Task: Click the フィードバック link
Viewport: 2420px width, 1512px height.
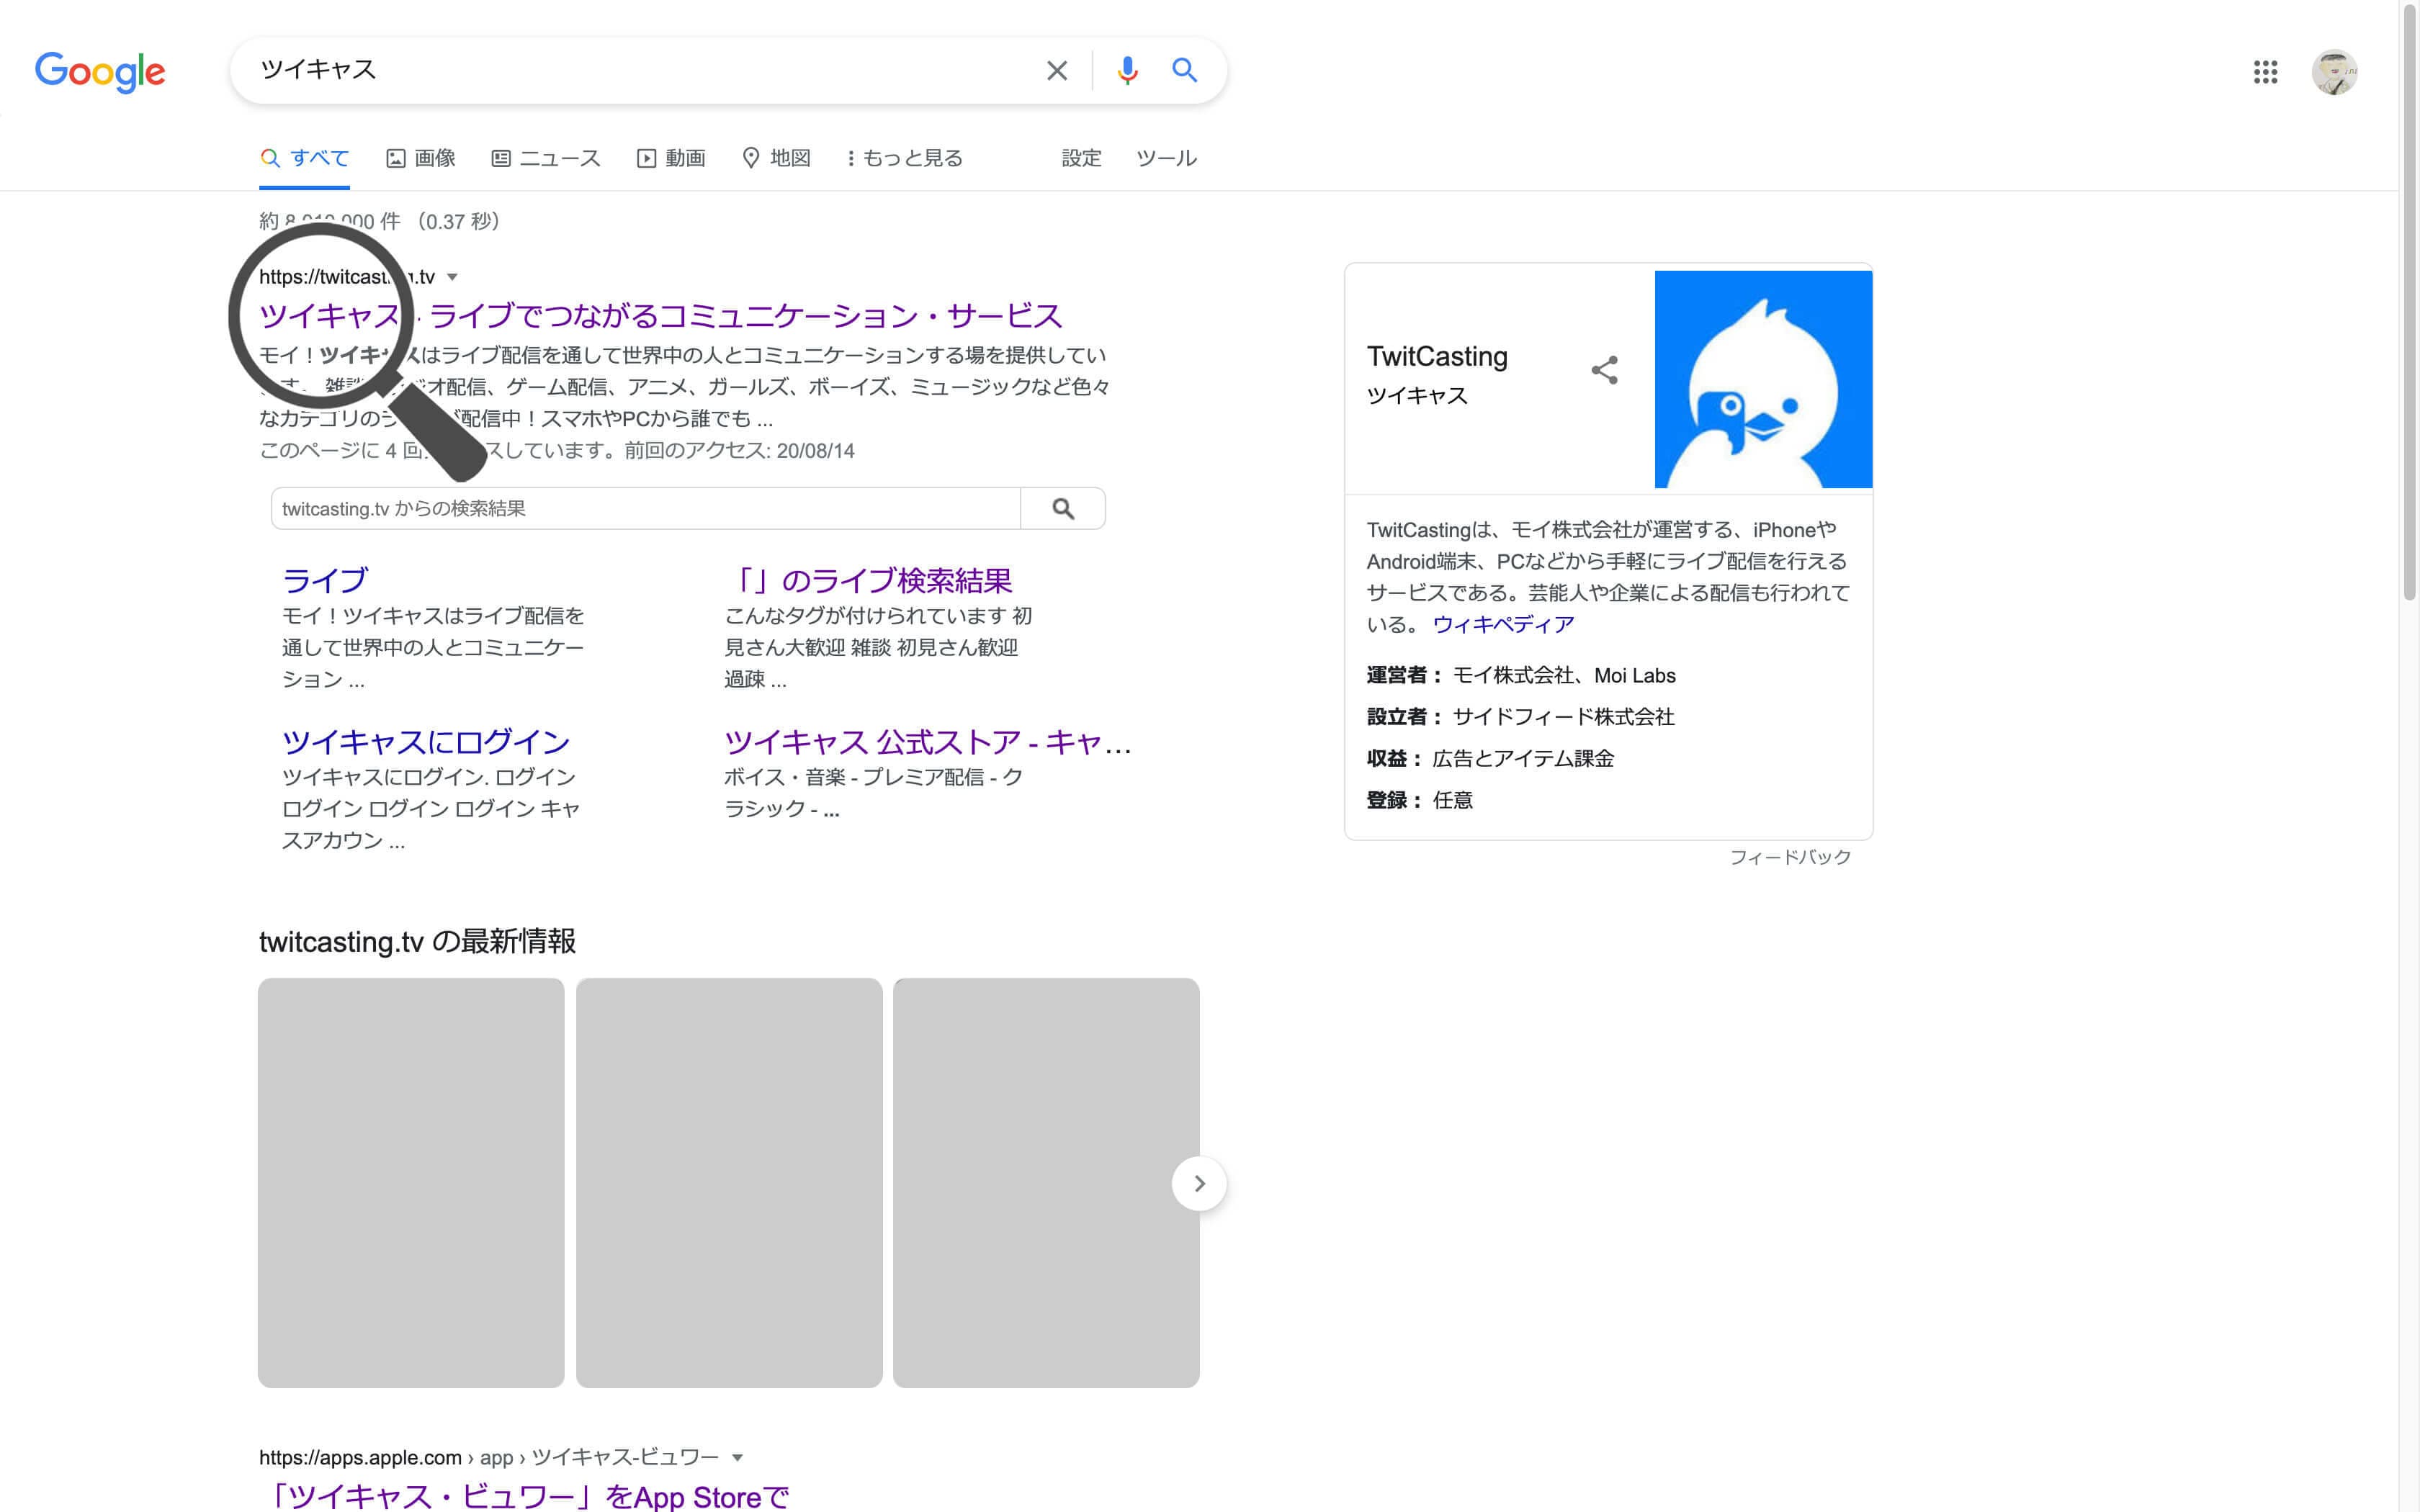Action: (1790, 857)
